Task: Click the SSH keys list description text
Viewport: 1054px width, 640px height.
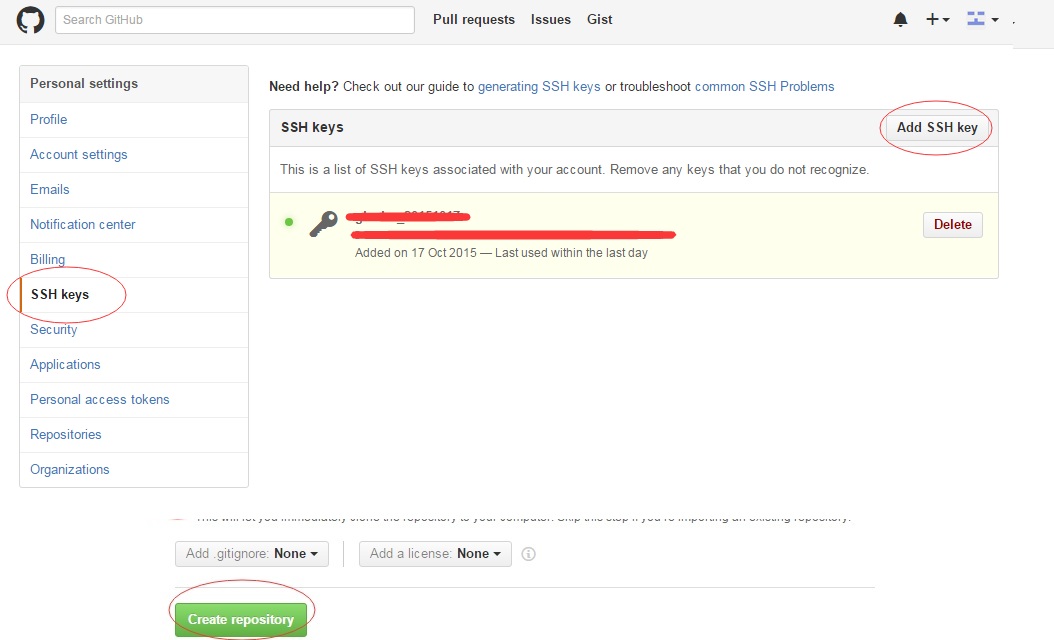Action: point(574,169)
